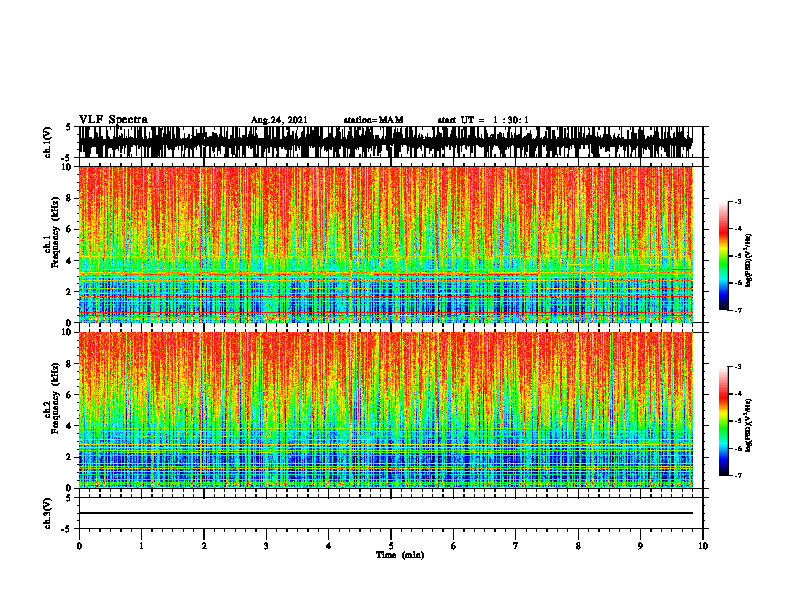Click the log(PSD) label beside ch.2 color bar
The image size is (792, 612).
click(x=750, y=425)
